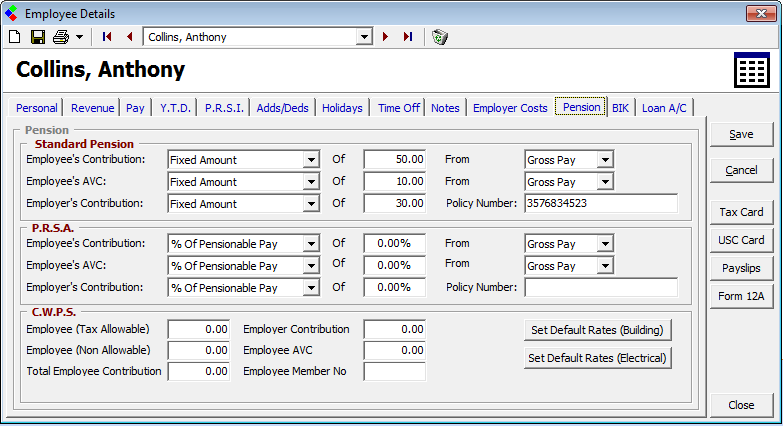The image size is (783, 426).
Task: Open the calendar grid icon at top right
Action: point(750,72)
